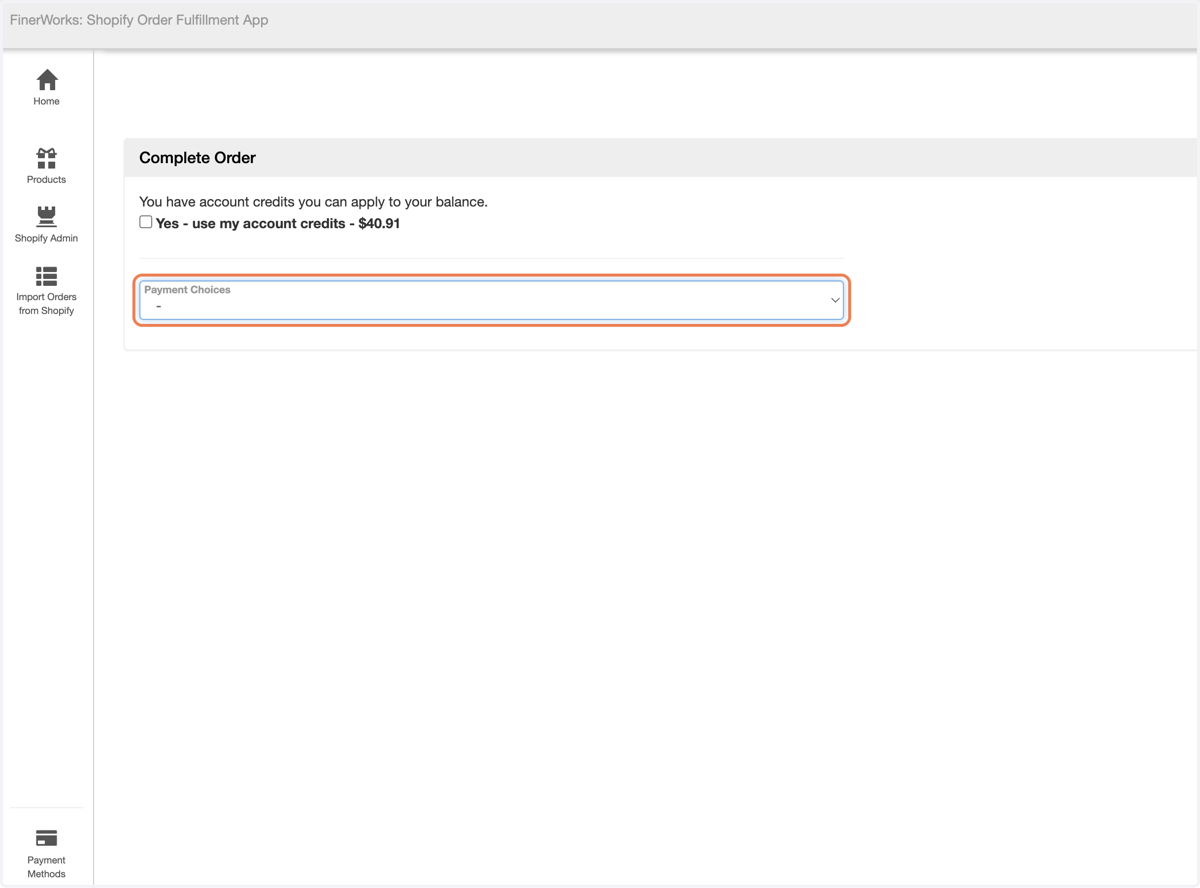This screenshot has height=888, width=1200.
Task: Check 'Yes - use my account credits' box
Action: pos(146,222)
